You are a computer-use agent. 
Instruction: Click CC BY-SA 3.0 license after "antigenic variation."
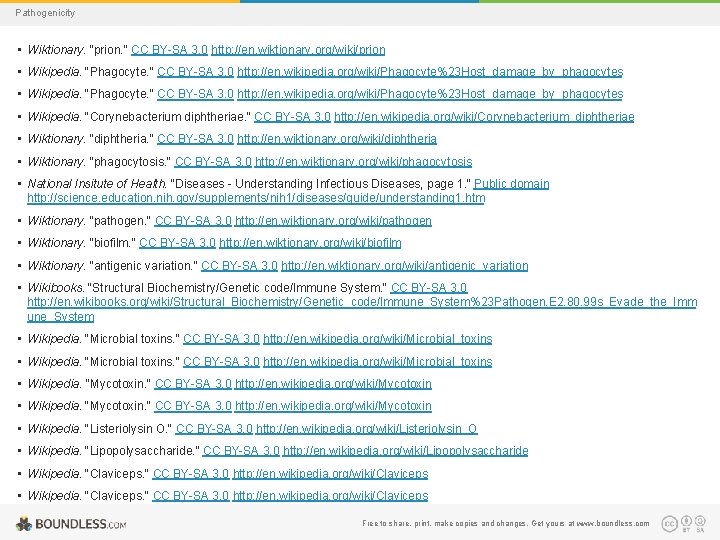click(239, 266)
